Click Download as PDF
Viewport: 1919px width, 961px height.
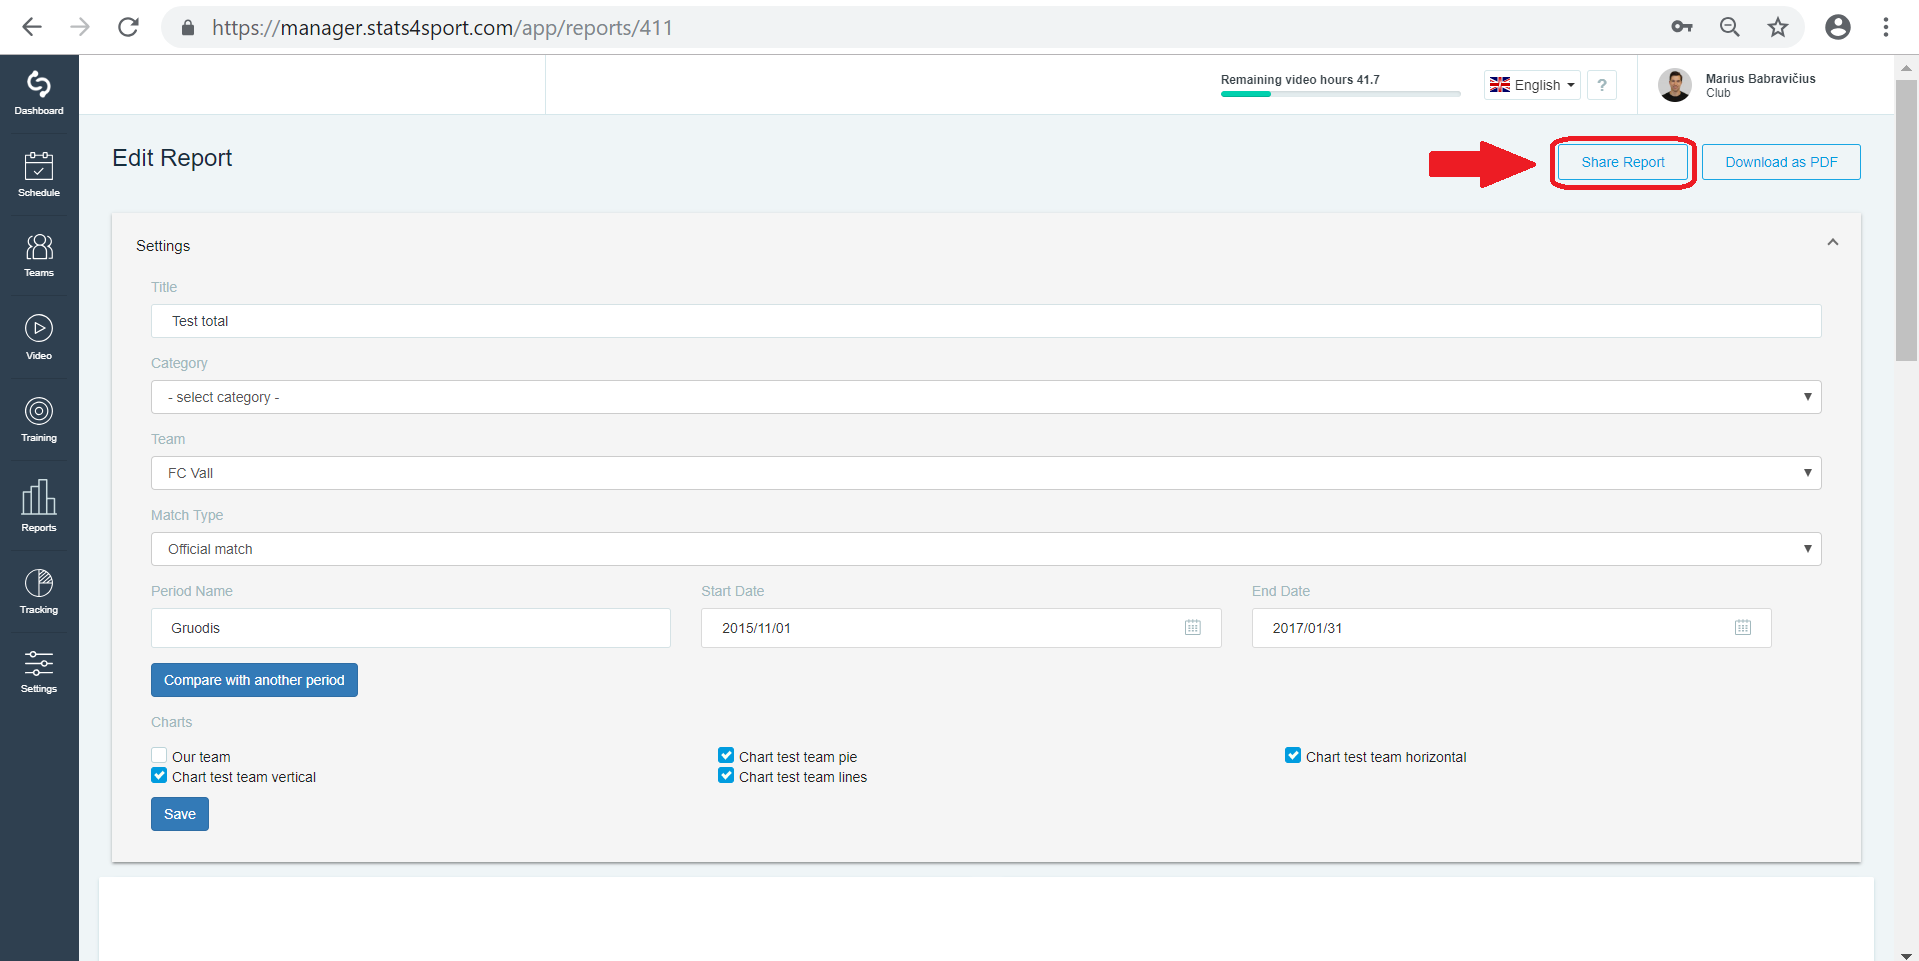click(x=1781, y=162)
